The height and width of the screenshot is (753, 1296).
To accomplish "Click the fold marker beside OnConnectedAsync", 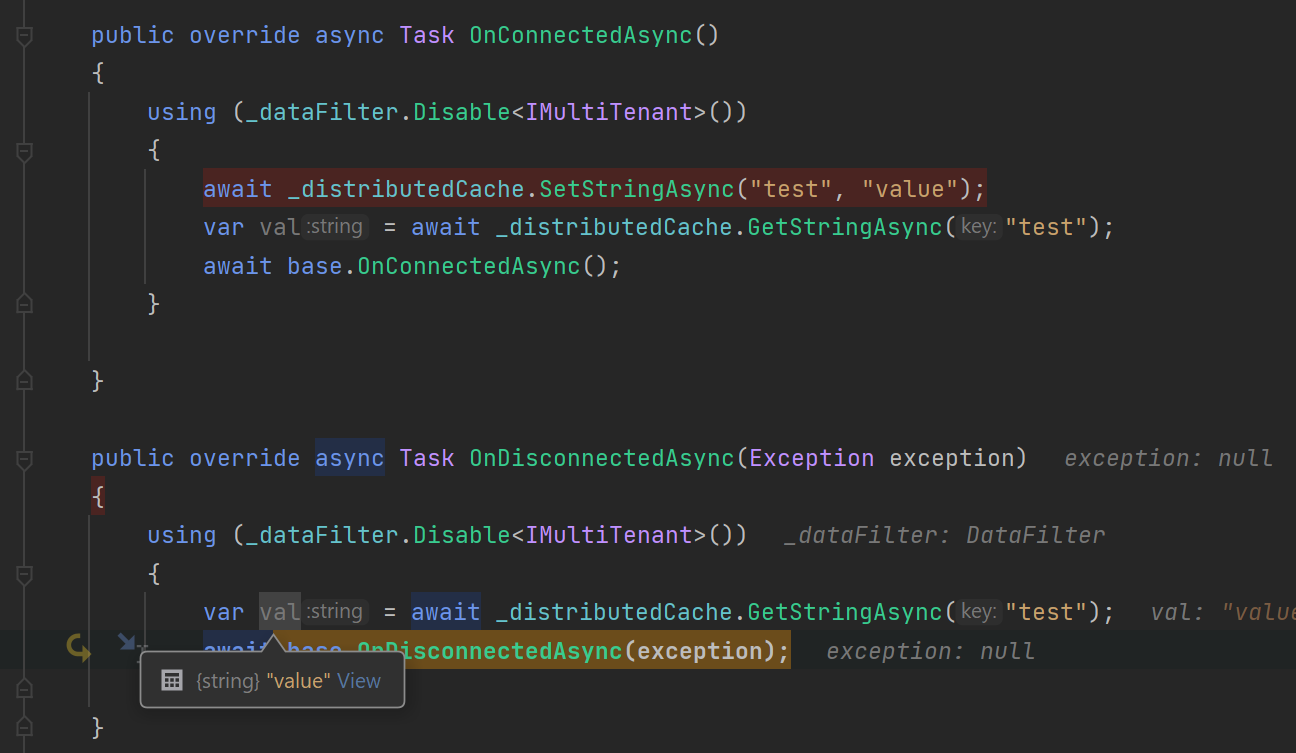I will click(x=22, y=34).
